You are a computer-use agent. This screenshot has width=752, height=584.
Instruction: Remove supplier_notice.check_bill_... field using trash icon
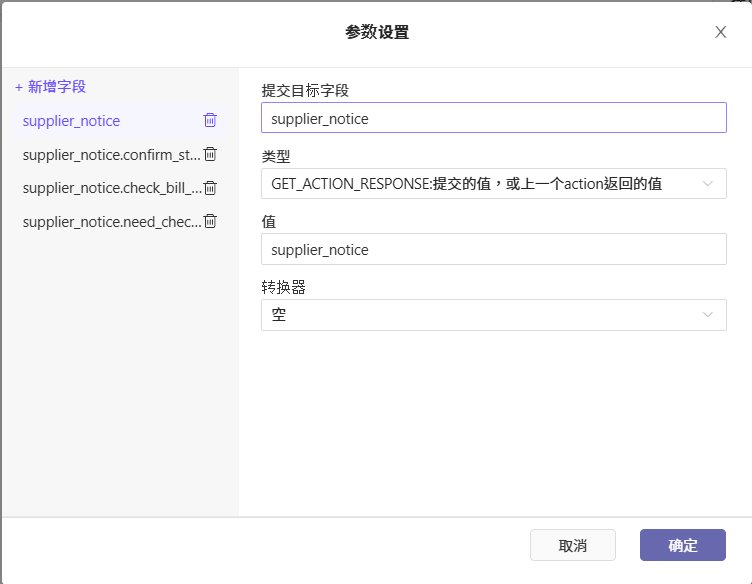click(210, 187)
